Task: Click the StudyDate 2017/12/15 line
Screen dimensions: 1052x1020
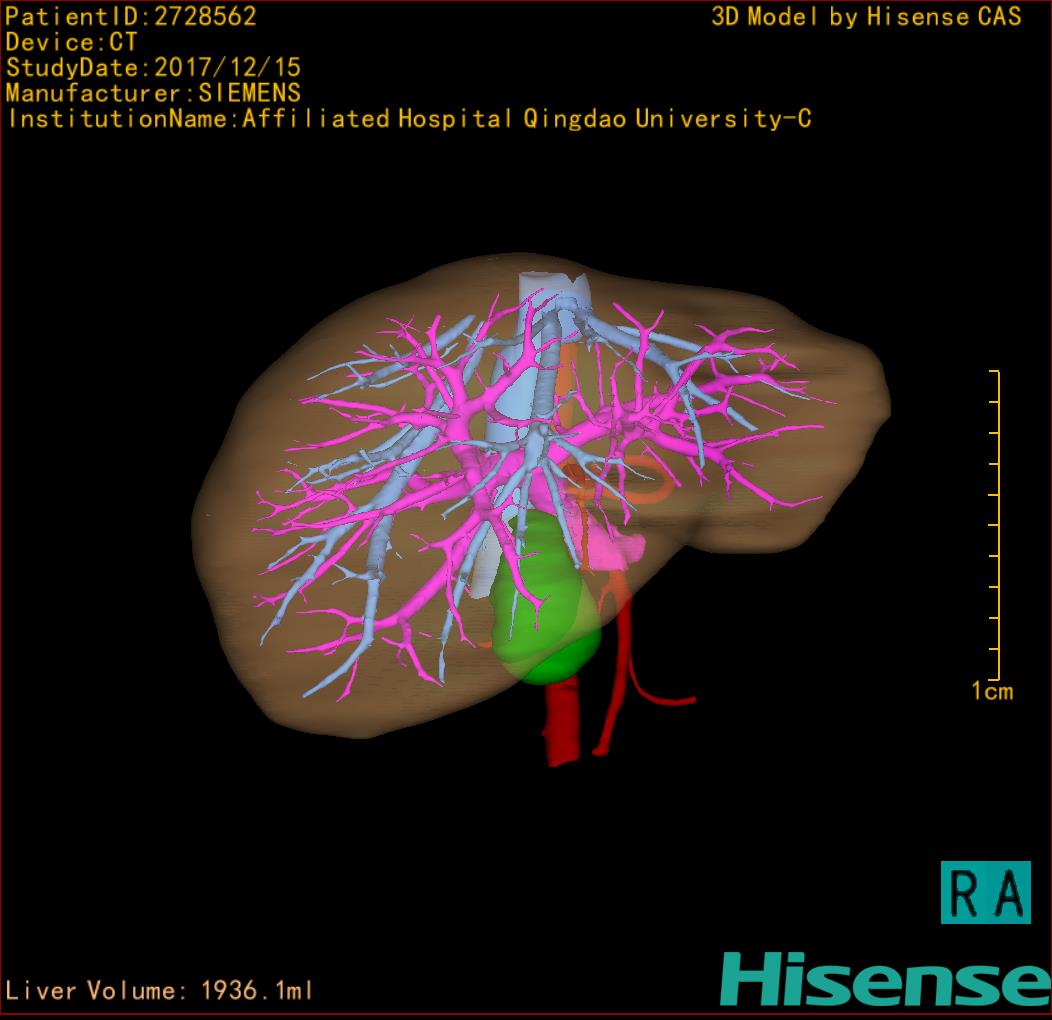Action: [153, 68]
